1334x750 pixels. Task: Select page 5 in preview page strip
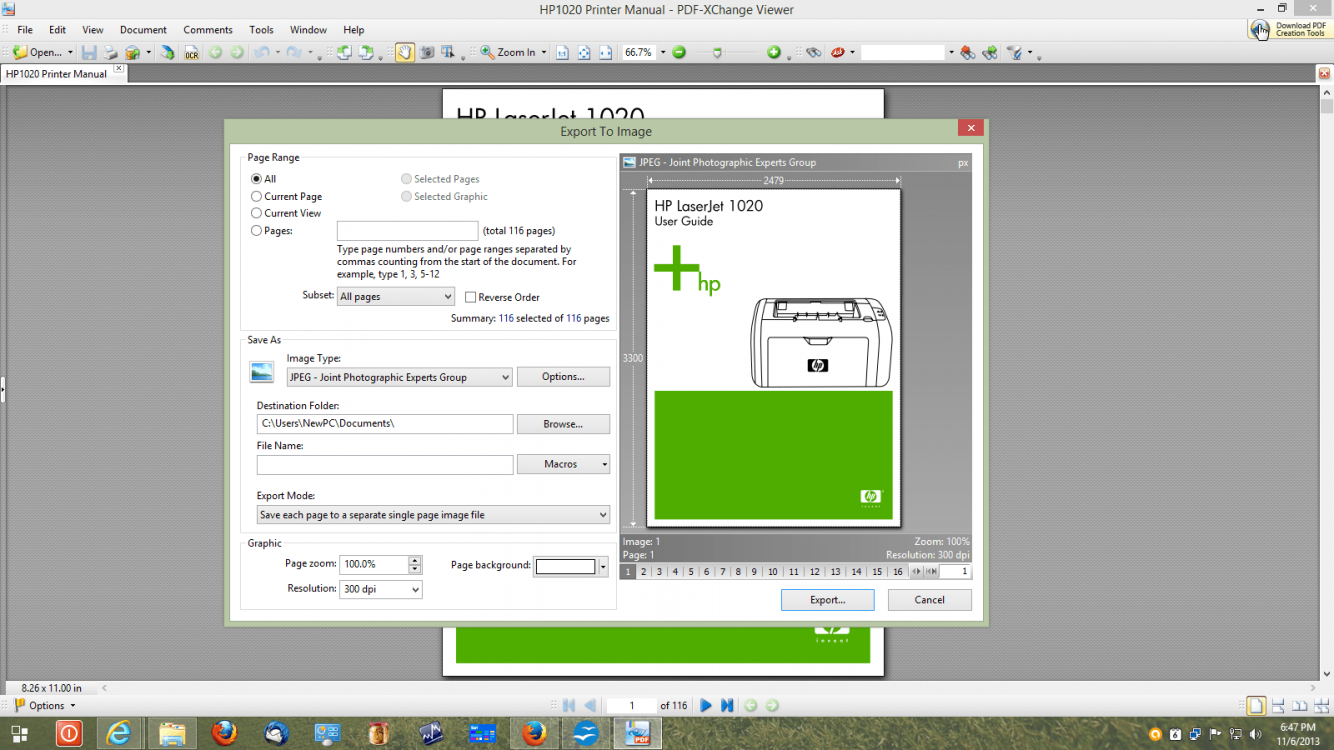point(690,572)
